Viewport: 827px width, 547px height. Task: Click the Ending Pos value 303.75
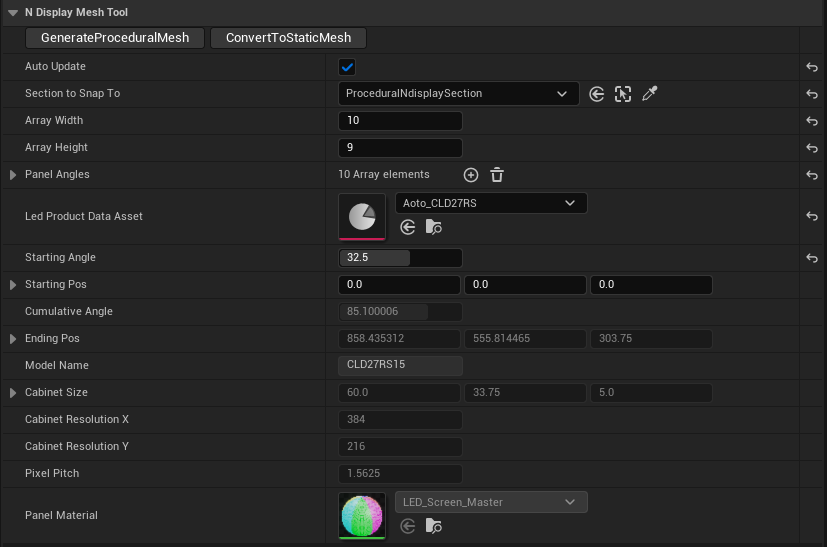pyautogui.click(x=651, y=339)
